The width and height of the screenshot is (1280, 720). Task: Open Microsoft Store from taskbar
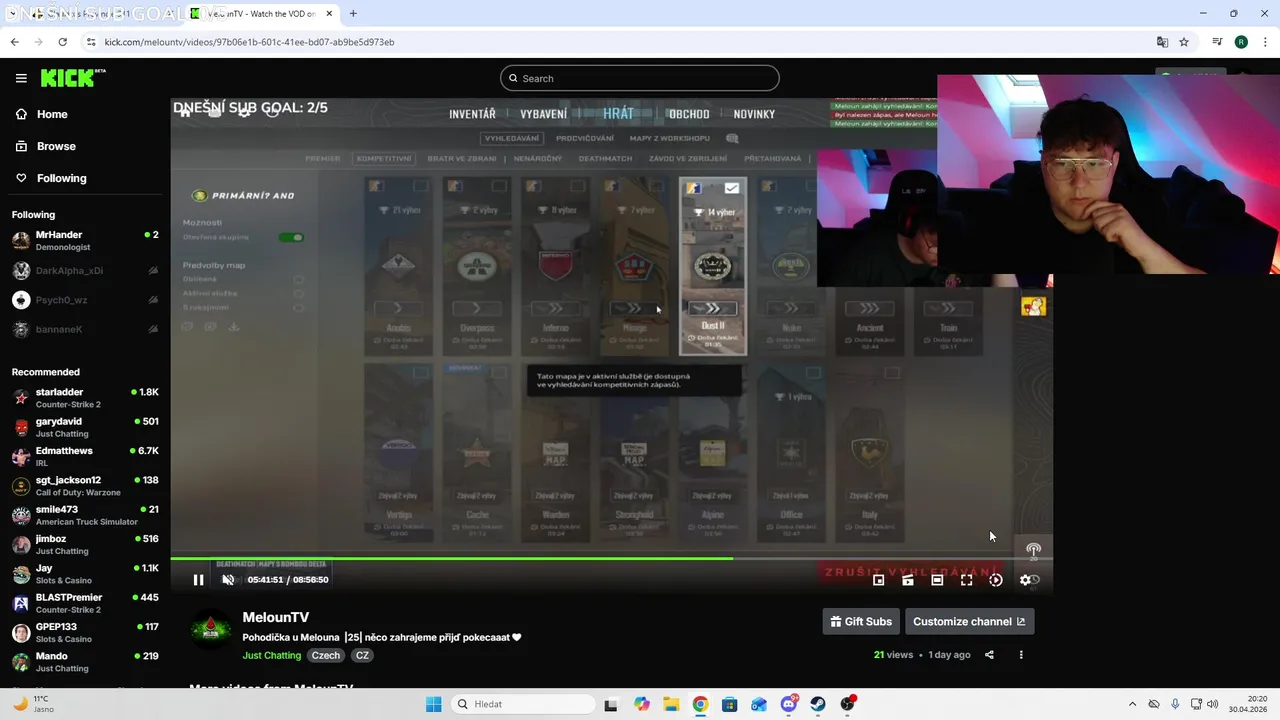coord(730,704)
